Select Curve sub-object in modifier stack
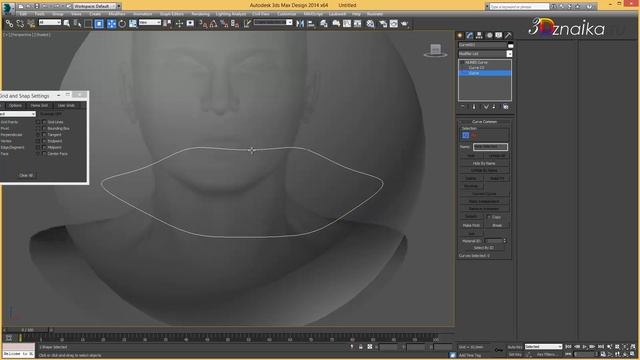Screen dimensions: 640x360 [x=474, y=73]
